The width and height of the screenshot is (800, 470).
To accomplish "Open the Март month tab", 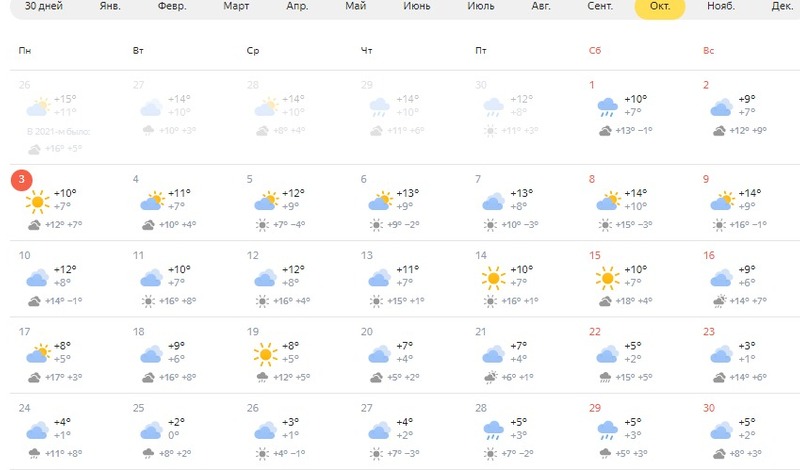I will [237, 6].
